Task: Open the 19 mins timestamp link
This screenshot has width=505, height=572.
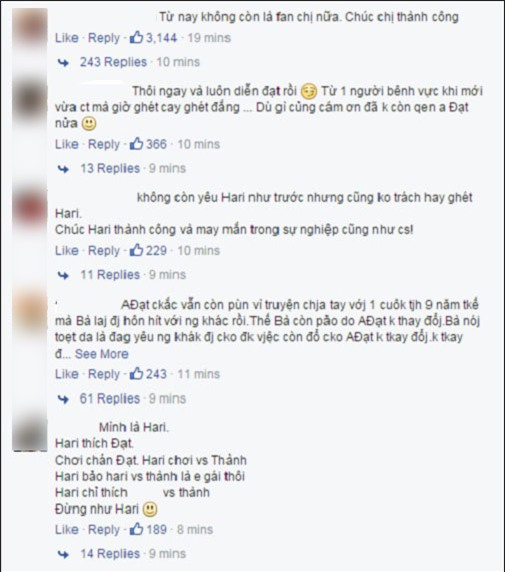Action: click(209, 38)
